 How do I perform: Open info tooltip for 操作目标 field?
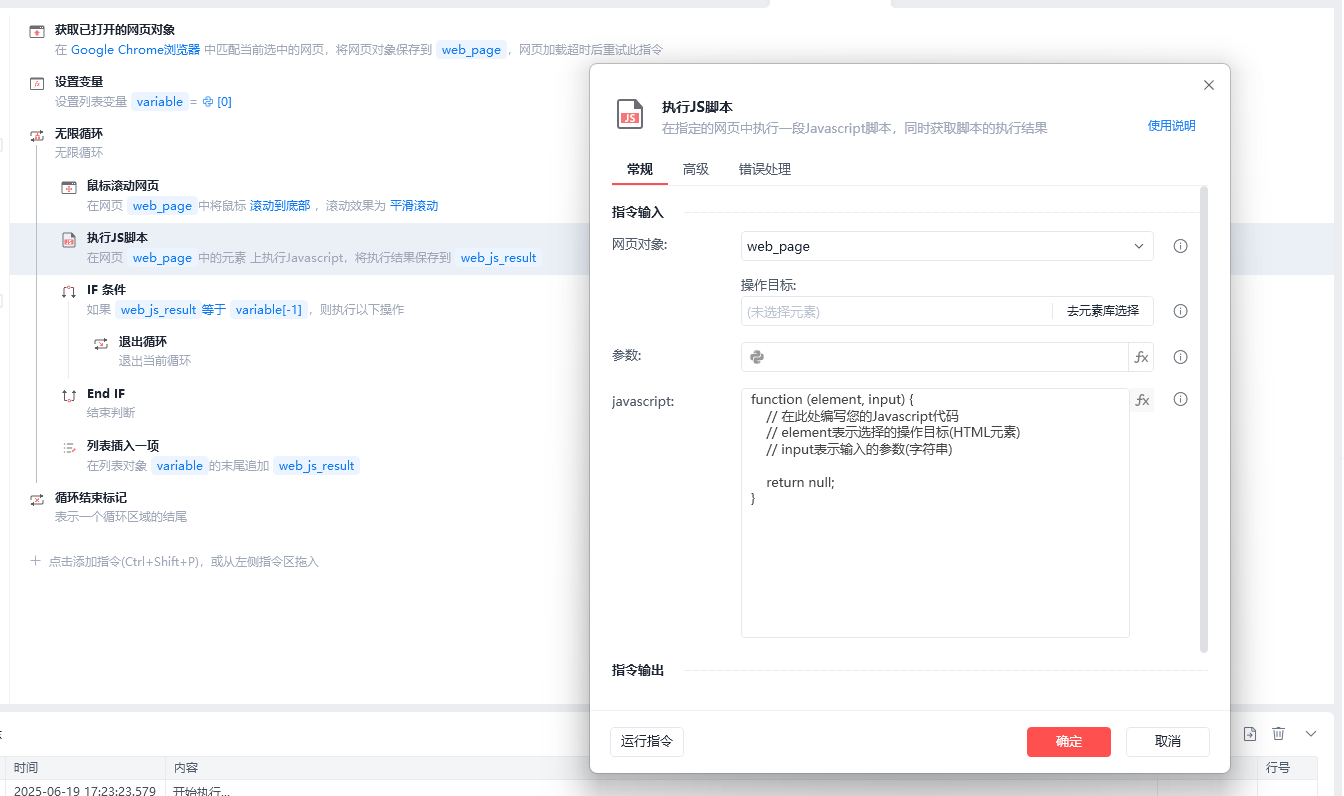1180,311
